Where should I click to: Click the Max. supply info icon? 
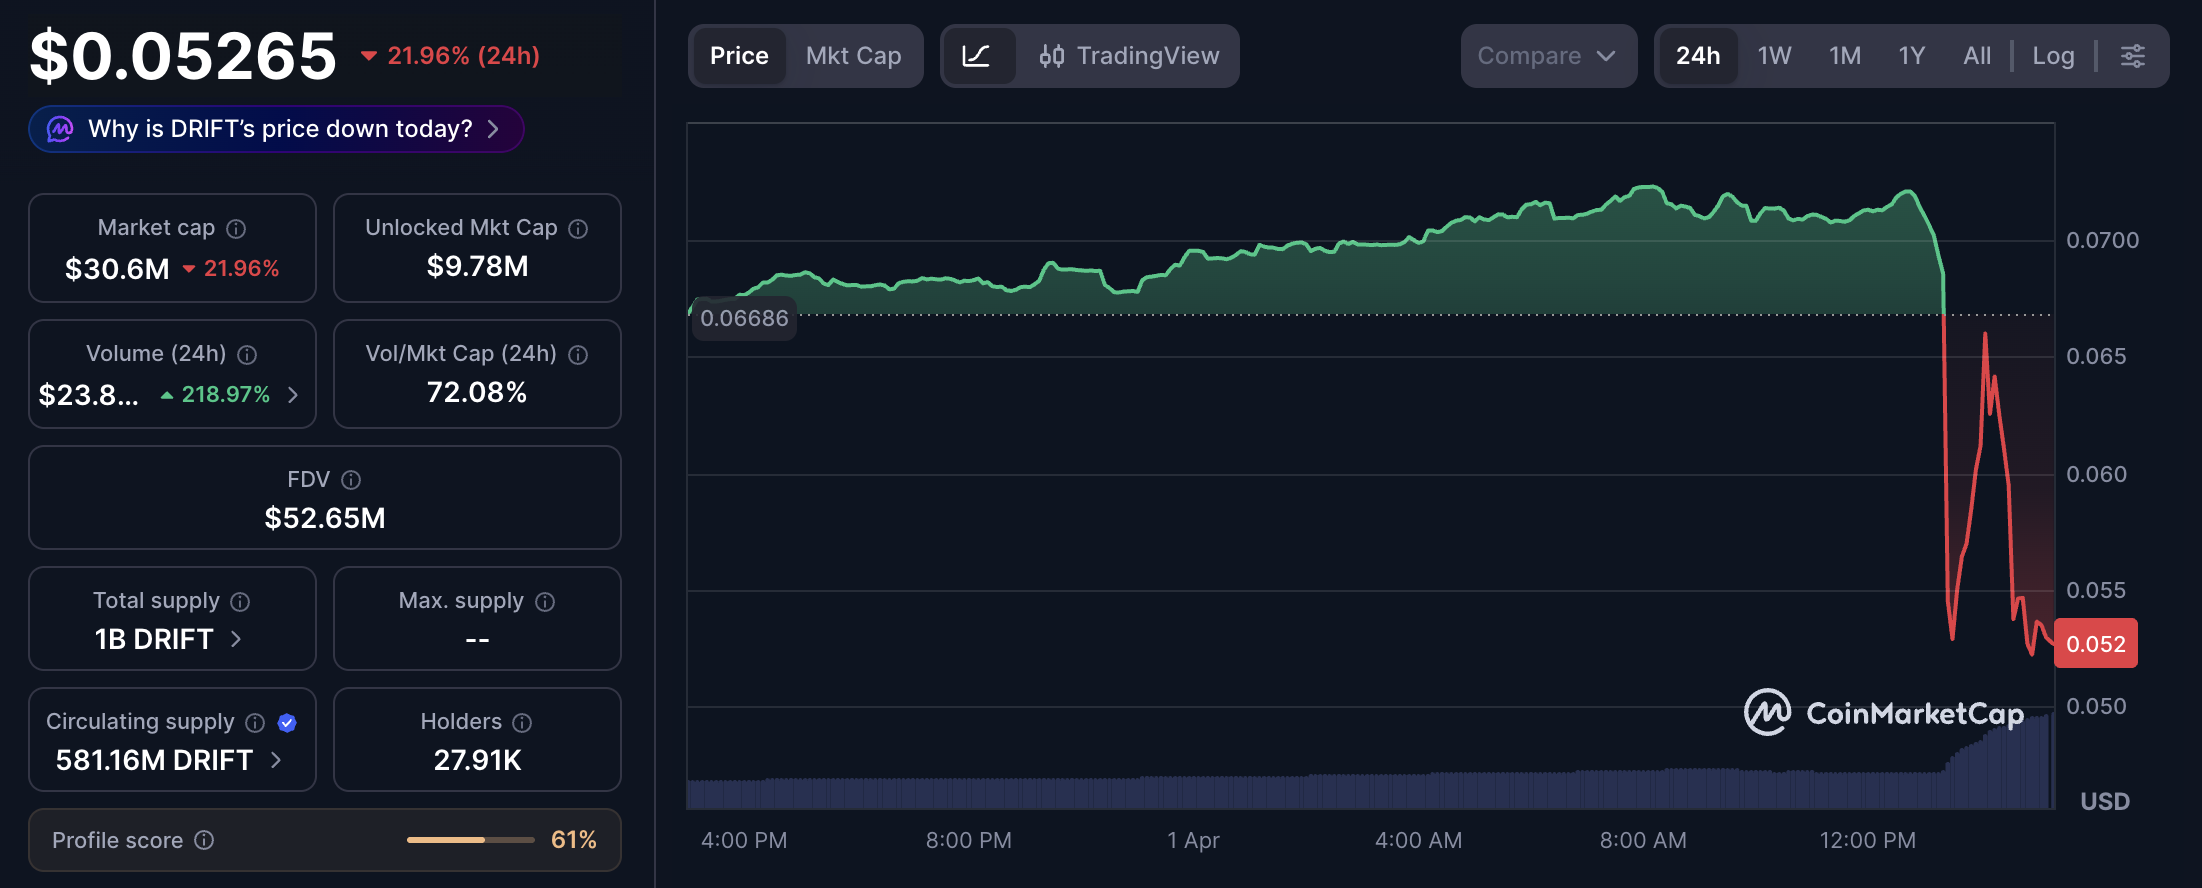pyautogui.click(x=545, y=601)
